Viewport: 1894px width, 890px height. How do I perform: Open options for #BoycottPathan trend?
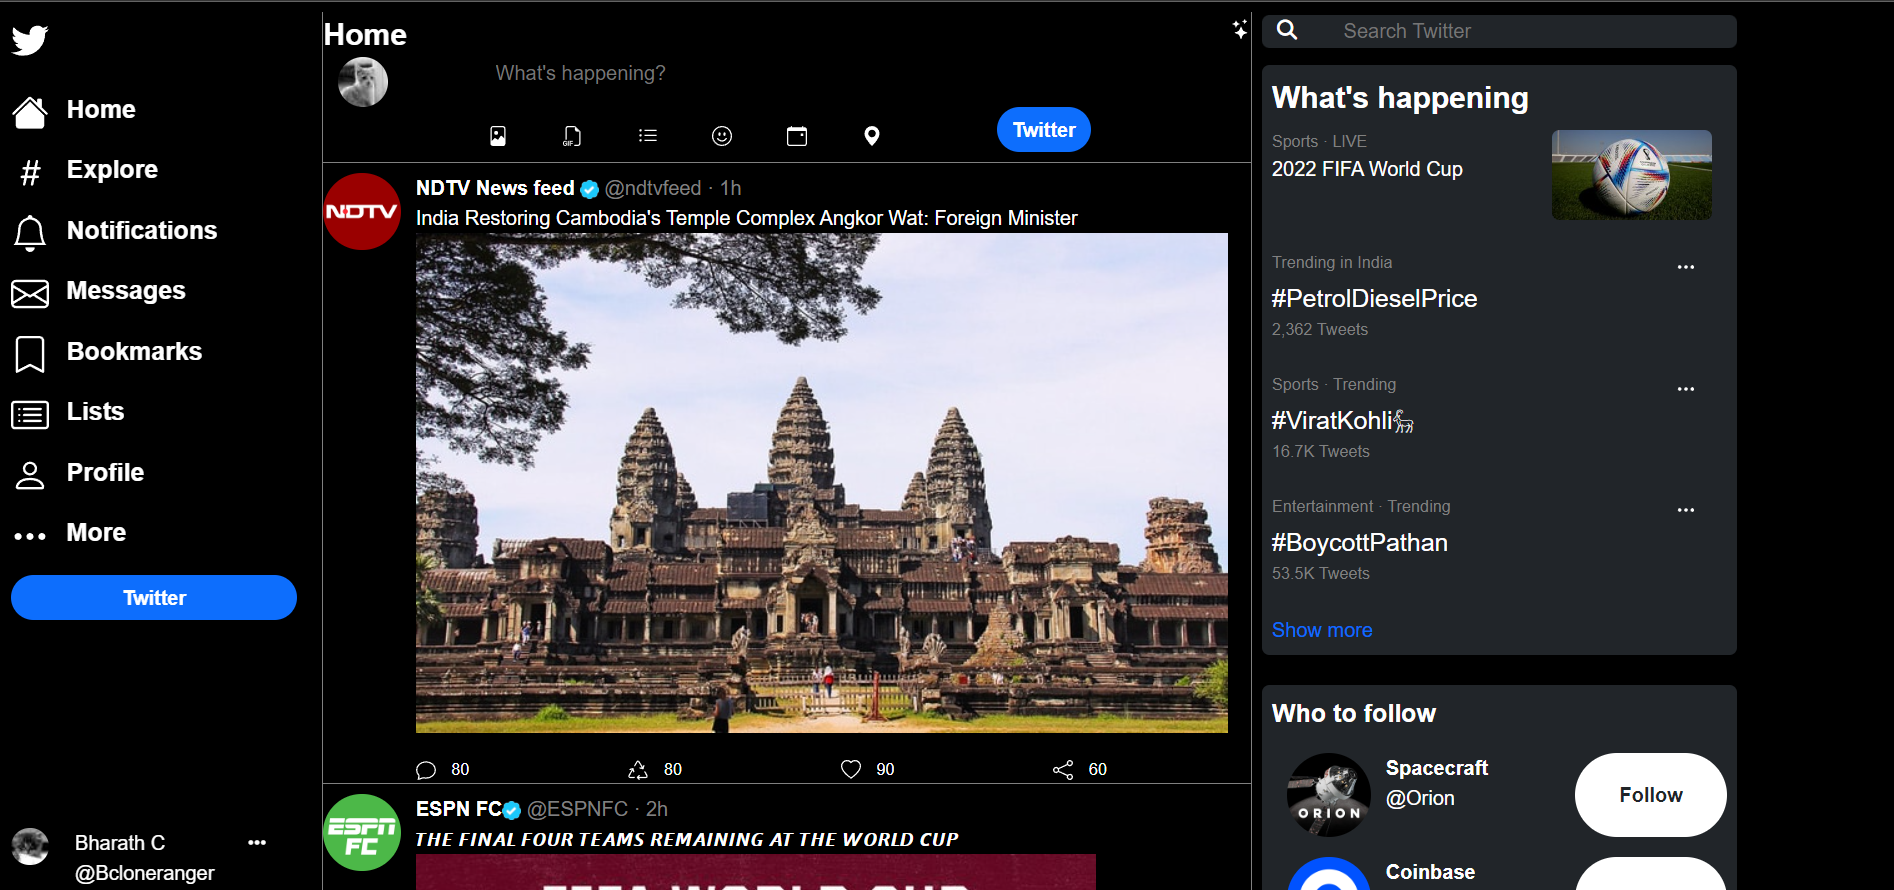pyautogui.click(x=1686, y=510)
